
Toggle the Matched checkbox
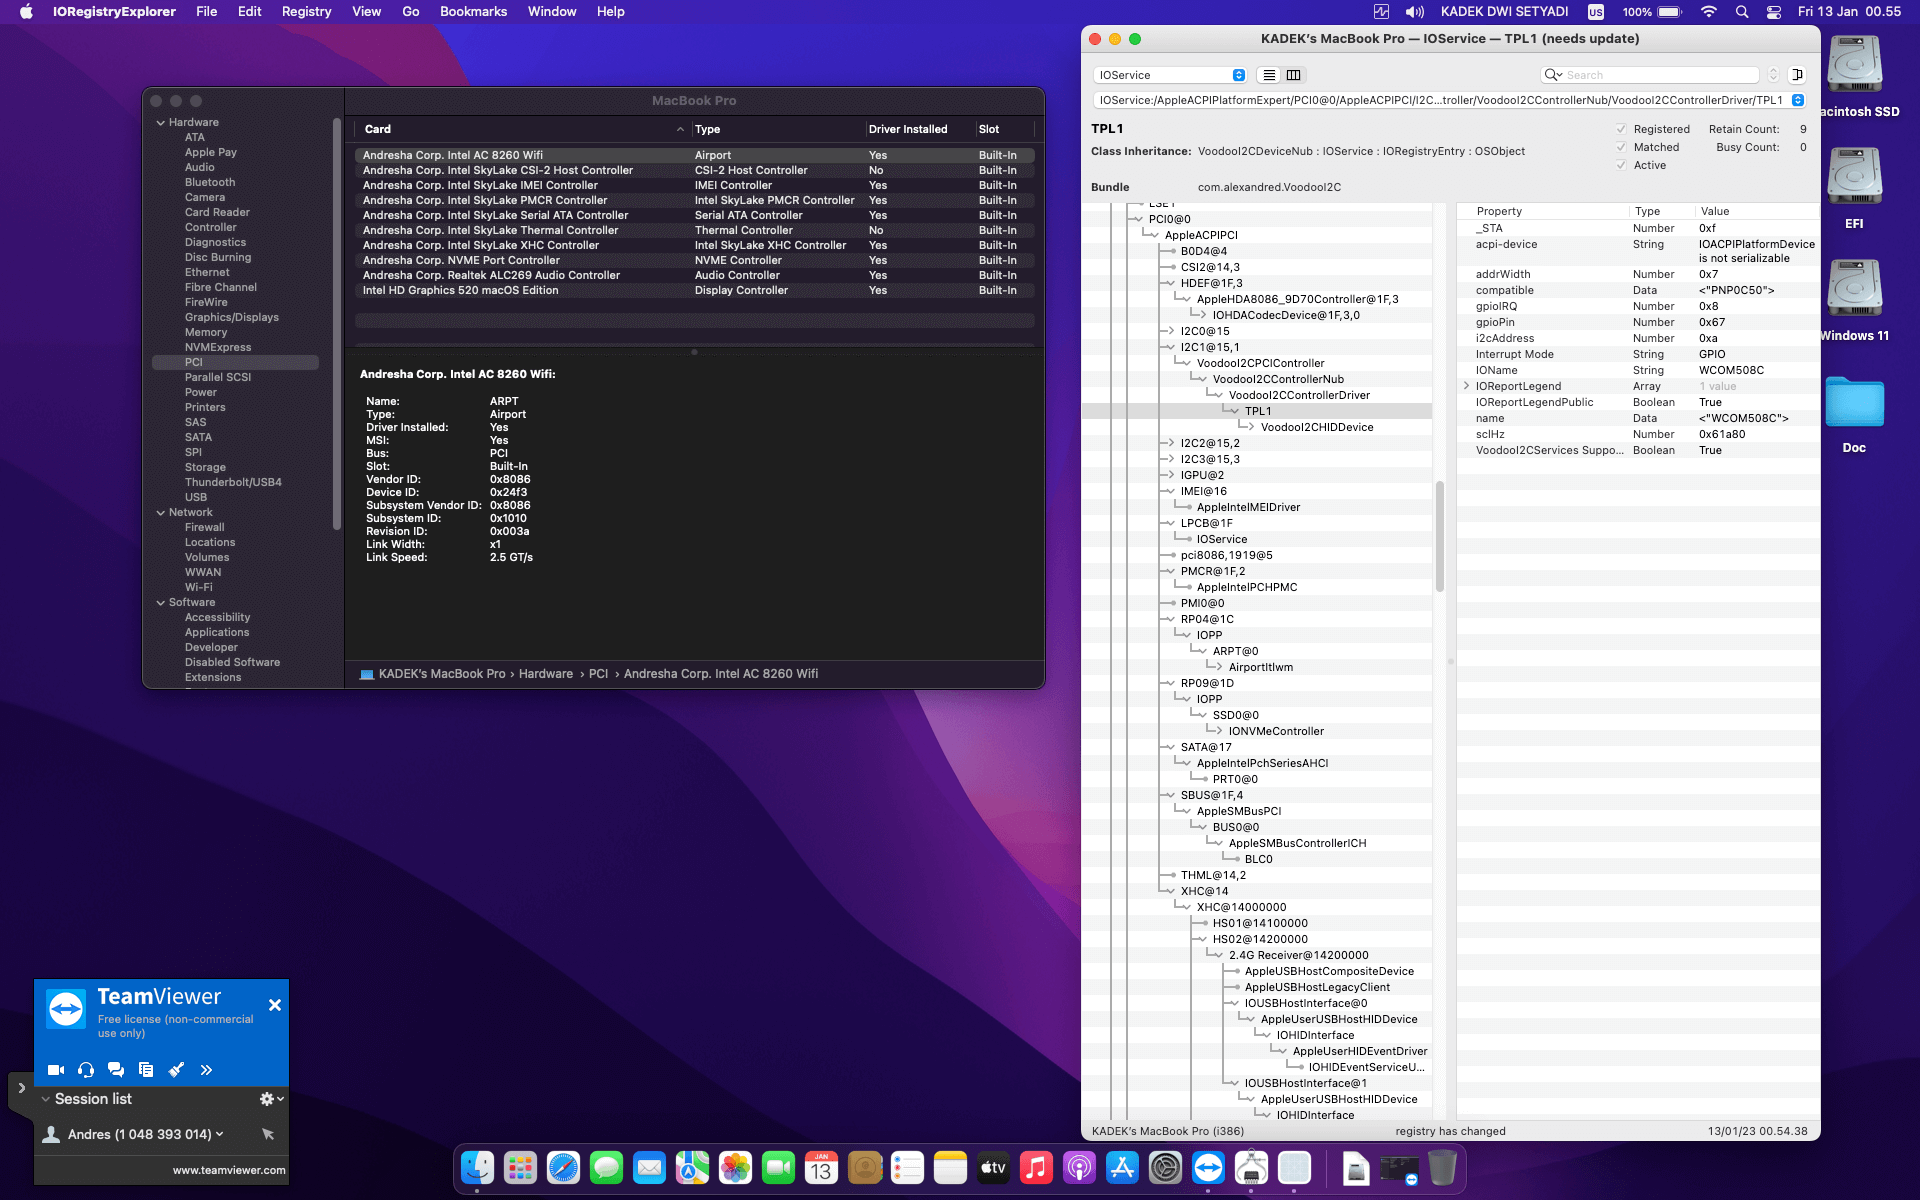click(x=1621, y=147)
